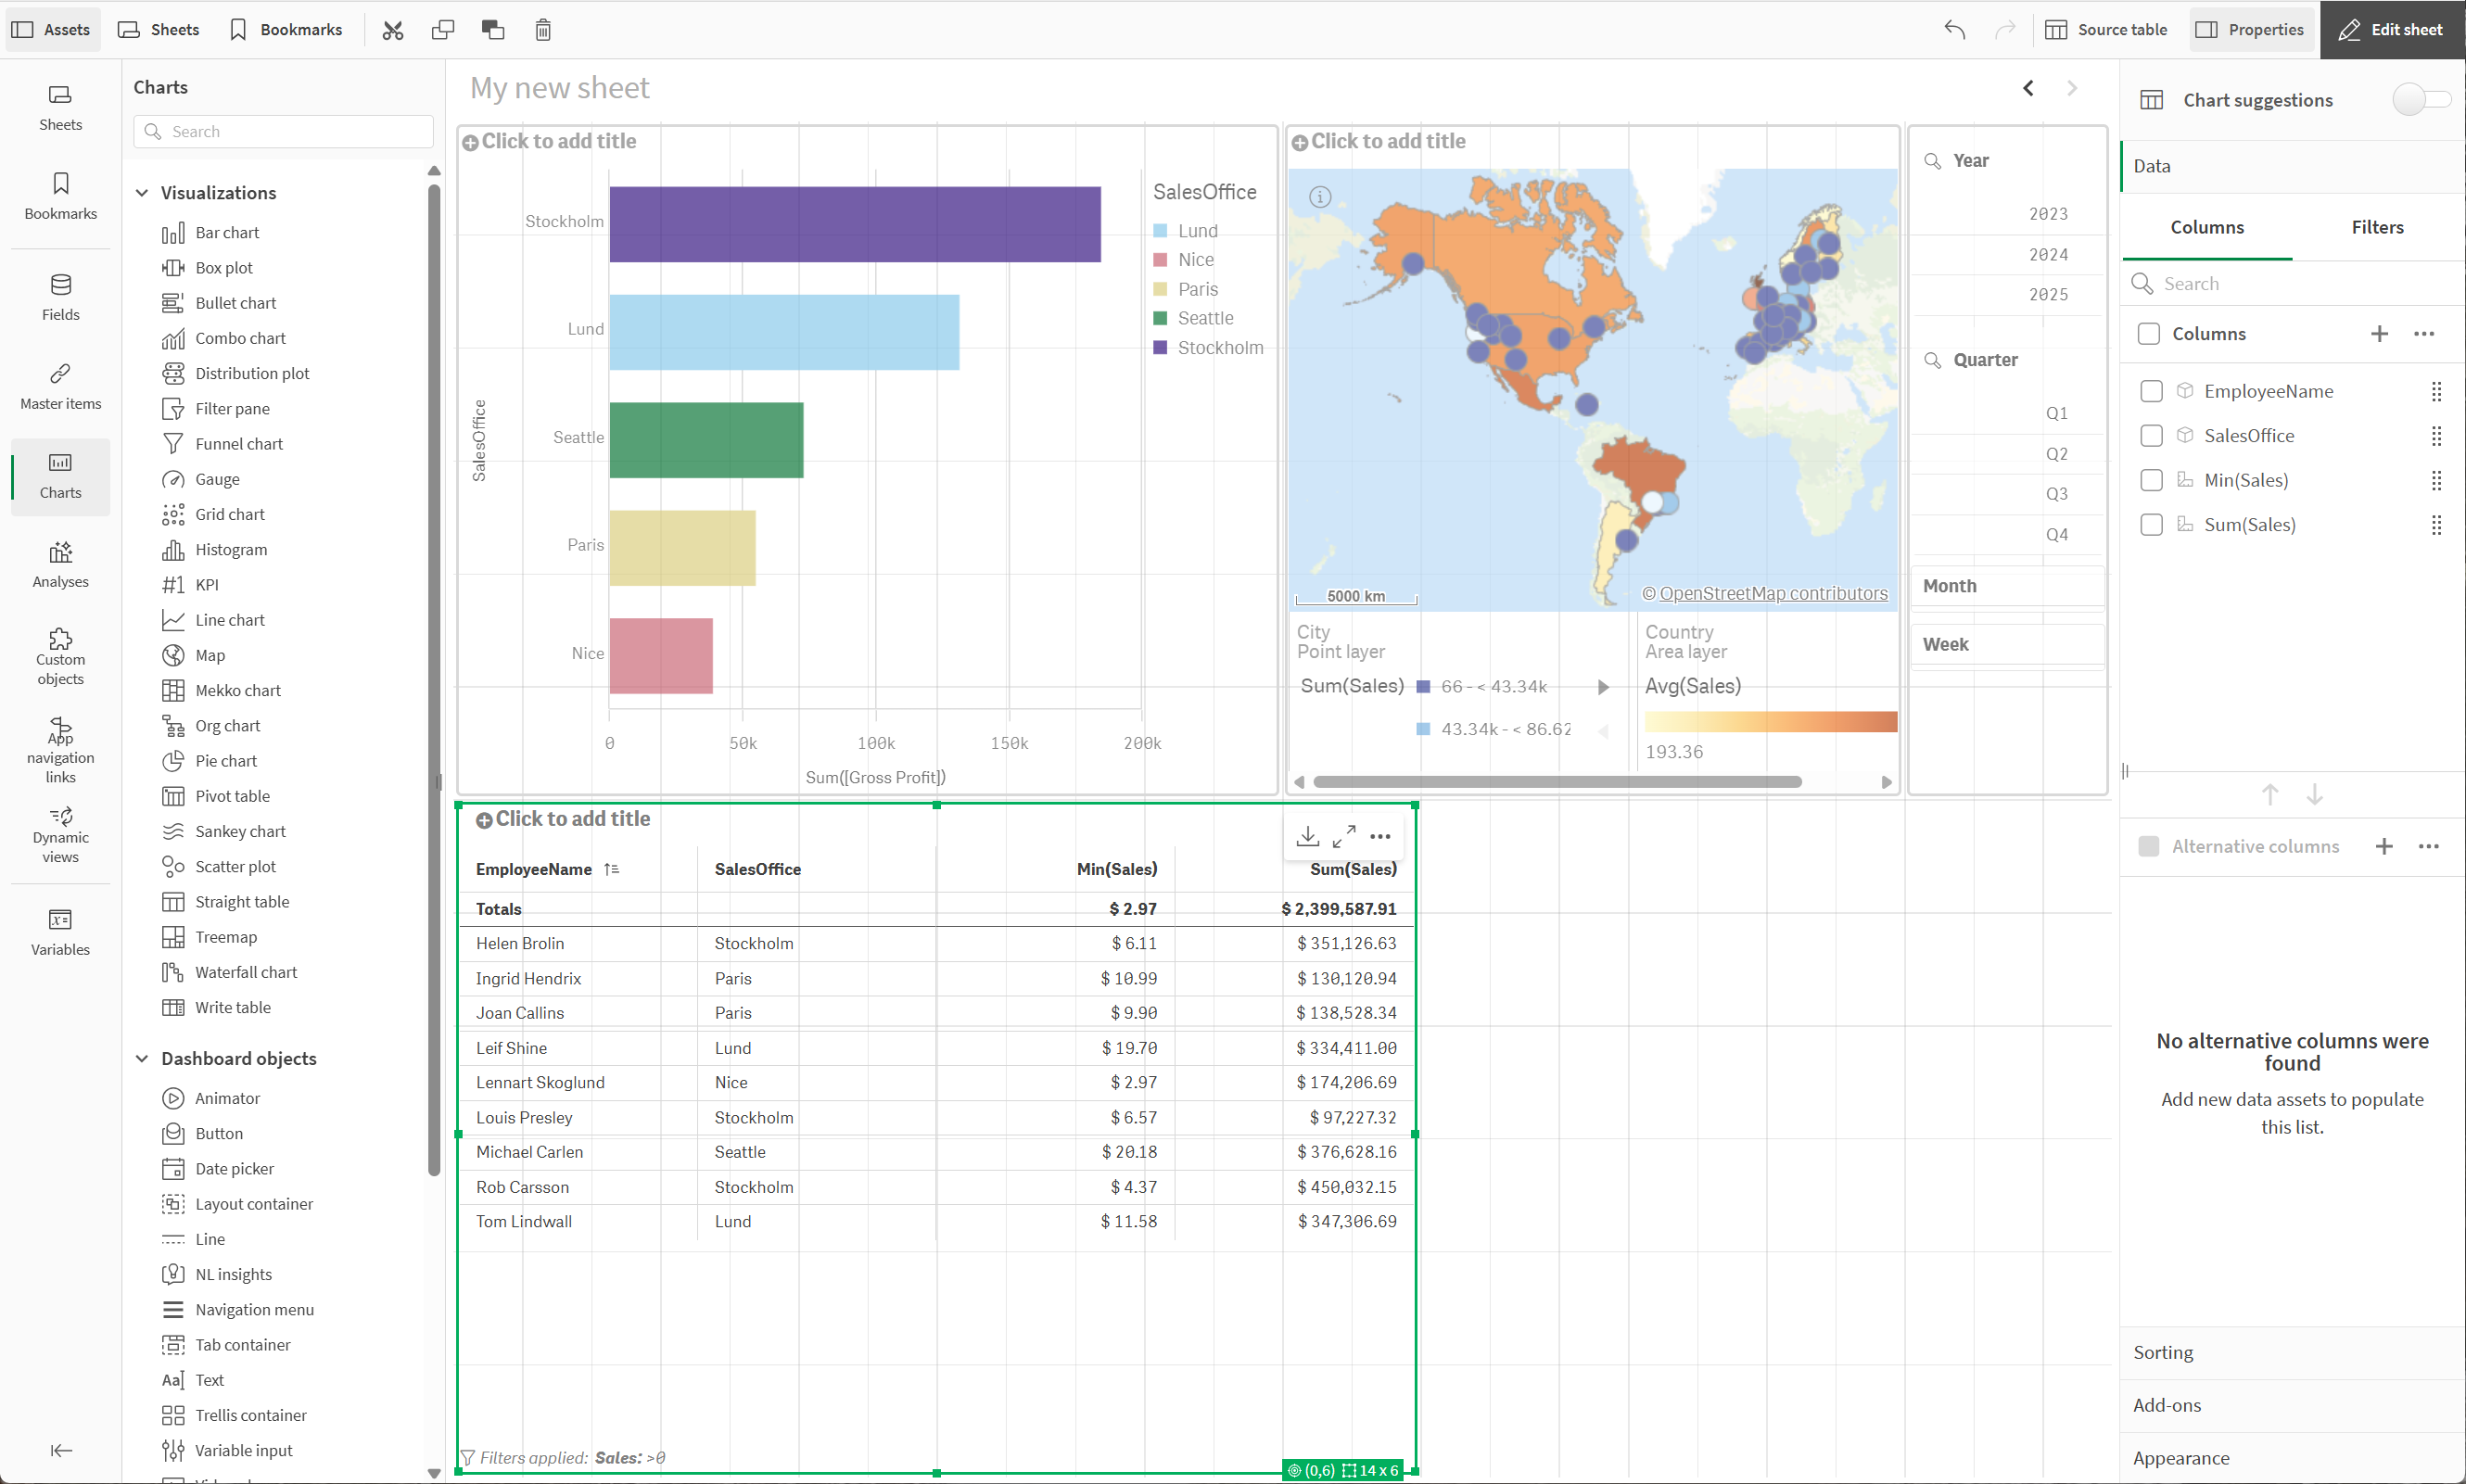Screen dimensions: 2466x1484
Task: Switch to the Filters tab
Action: pos(2377,227)
